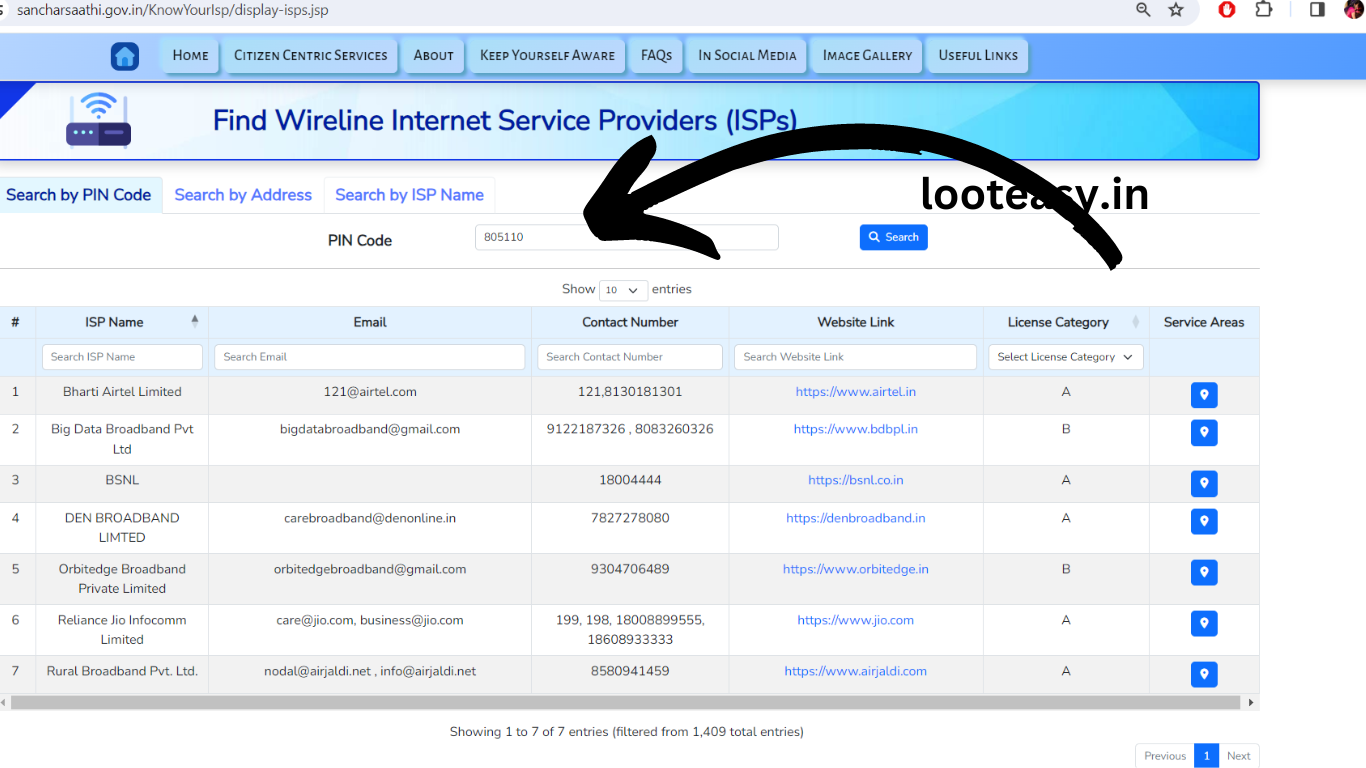Click the Website Link column header
This screenshot has height=768, width=1366.
point(856,322)
